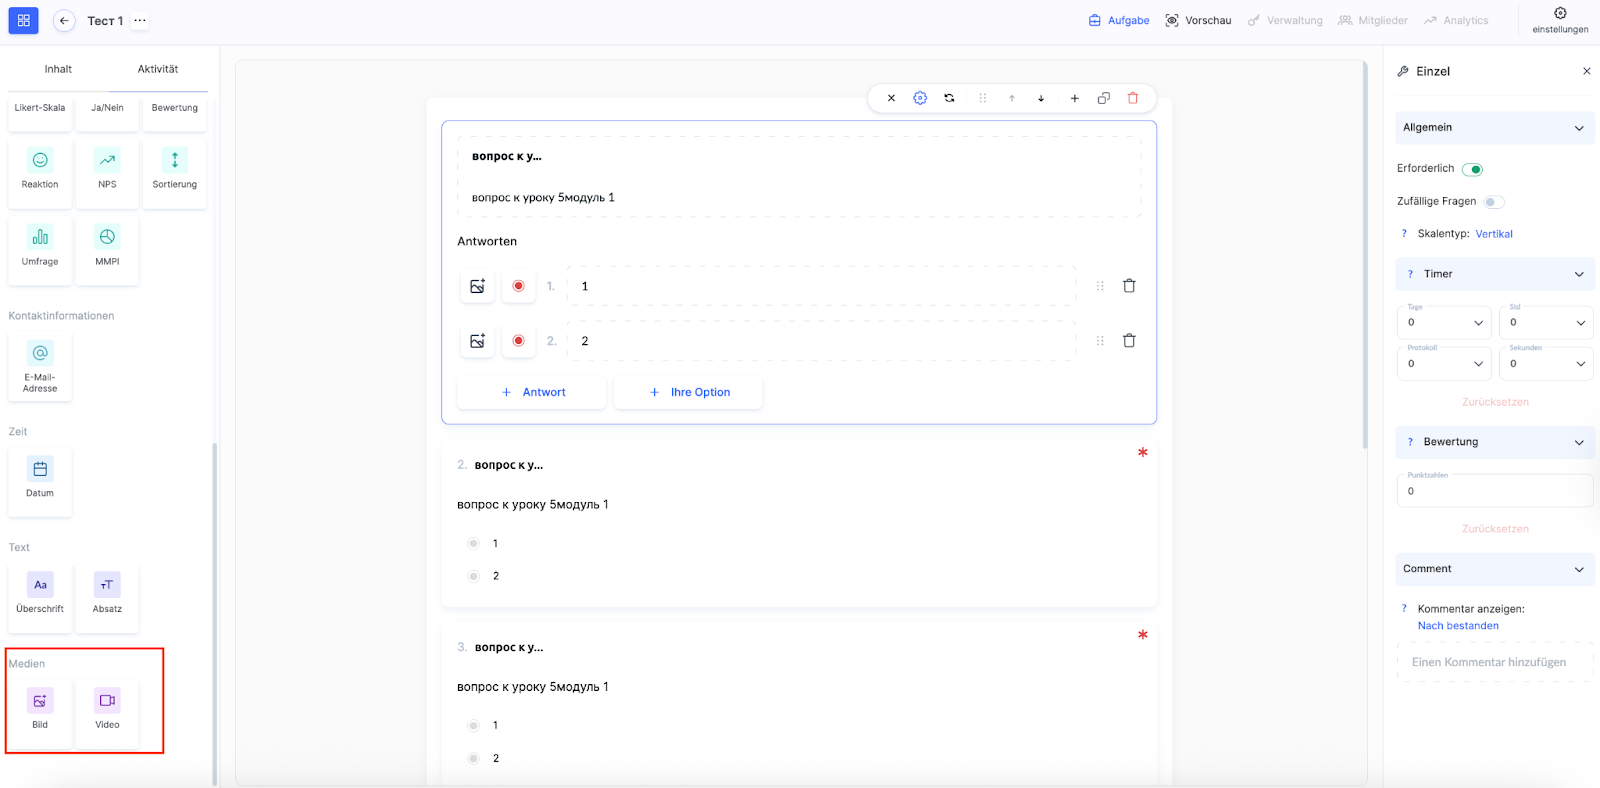Select the Sortierung element
The height and width of the screenshot is (788, 1600).
pos(174,169)
